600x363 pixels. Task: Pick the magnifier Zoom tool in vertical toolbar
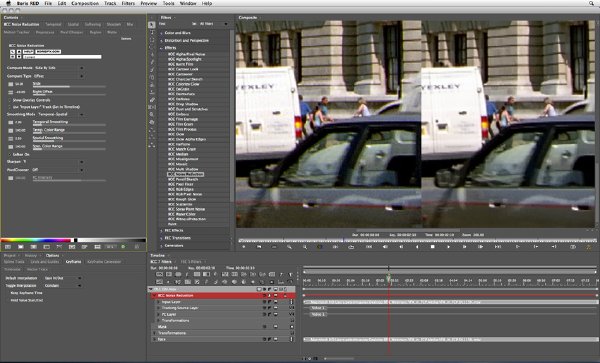point(152,114)
